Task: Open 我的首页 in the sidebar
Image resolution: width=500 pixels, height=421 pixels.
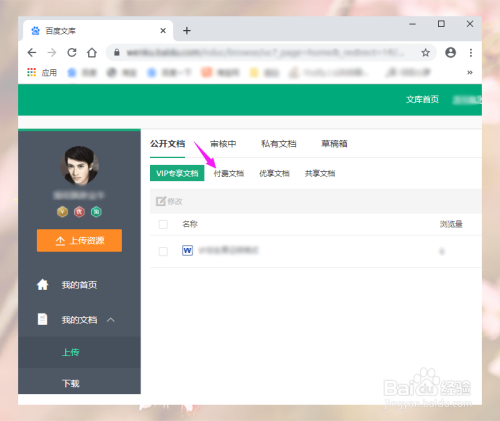Action: tap(79, 285)
